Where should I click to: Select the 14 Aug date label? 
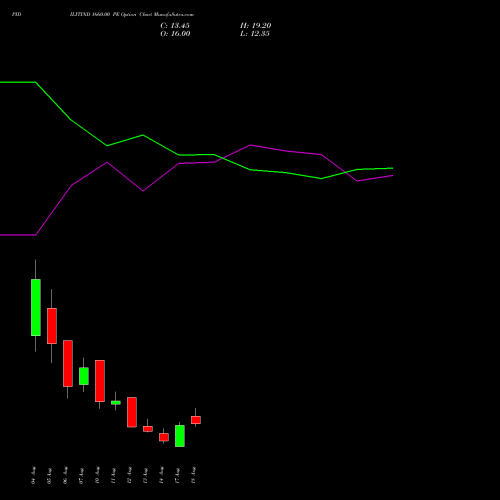click(x=161, y=475)
